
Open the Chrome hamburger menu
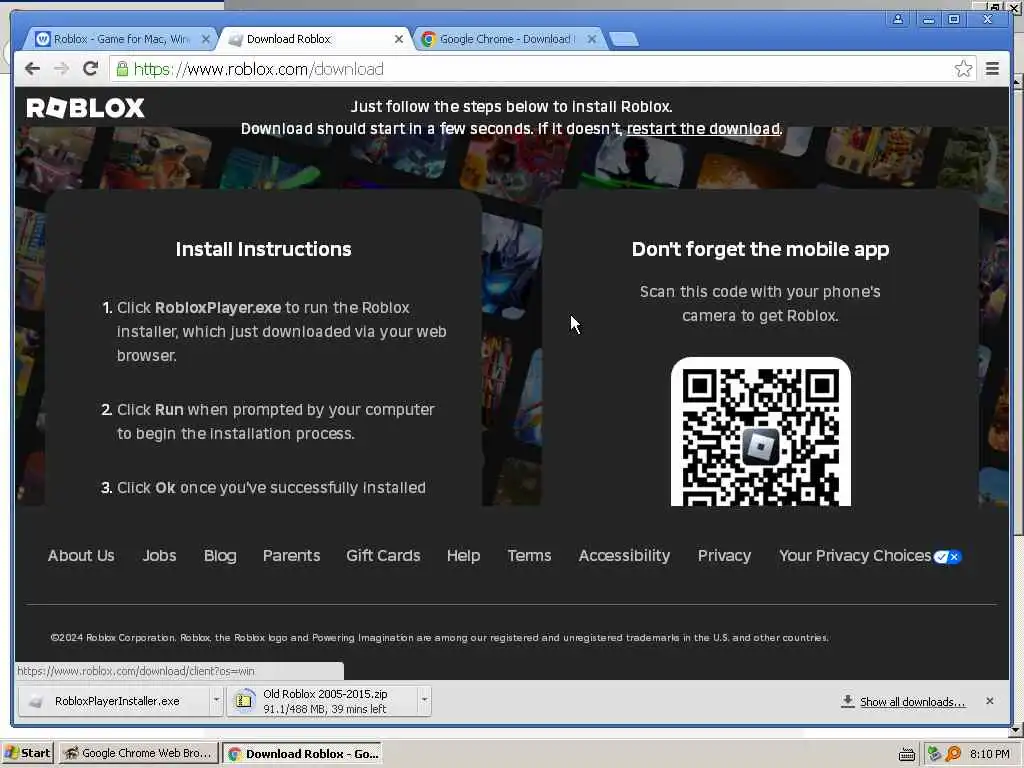coord(992,69)
